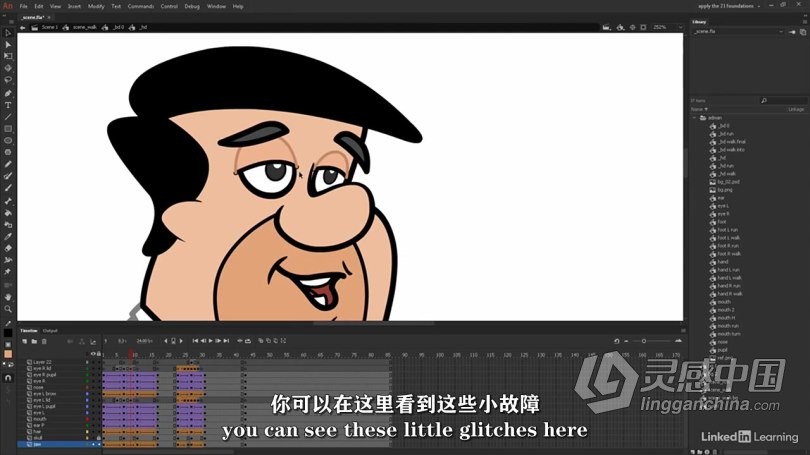The image size is (810, 455).
Task: Open the Window menu
Action: [216, 6]
